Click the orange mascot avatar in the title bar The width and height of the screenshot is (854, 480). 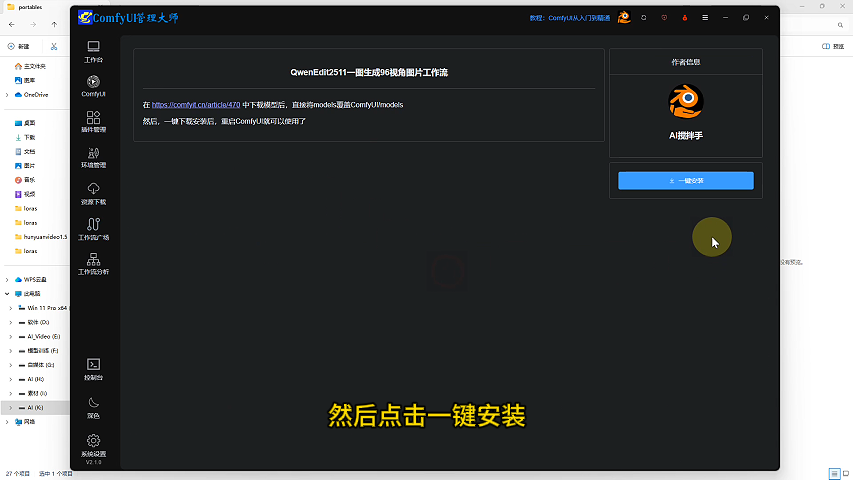pyautogui.click(x=624, y=17)
